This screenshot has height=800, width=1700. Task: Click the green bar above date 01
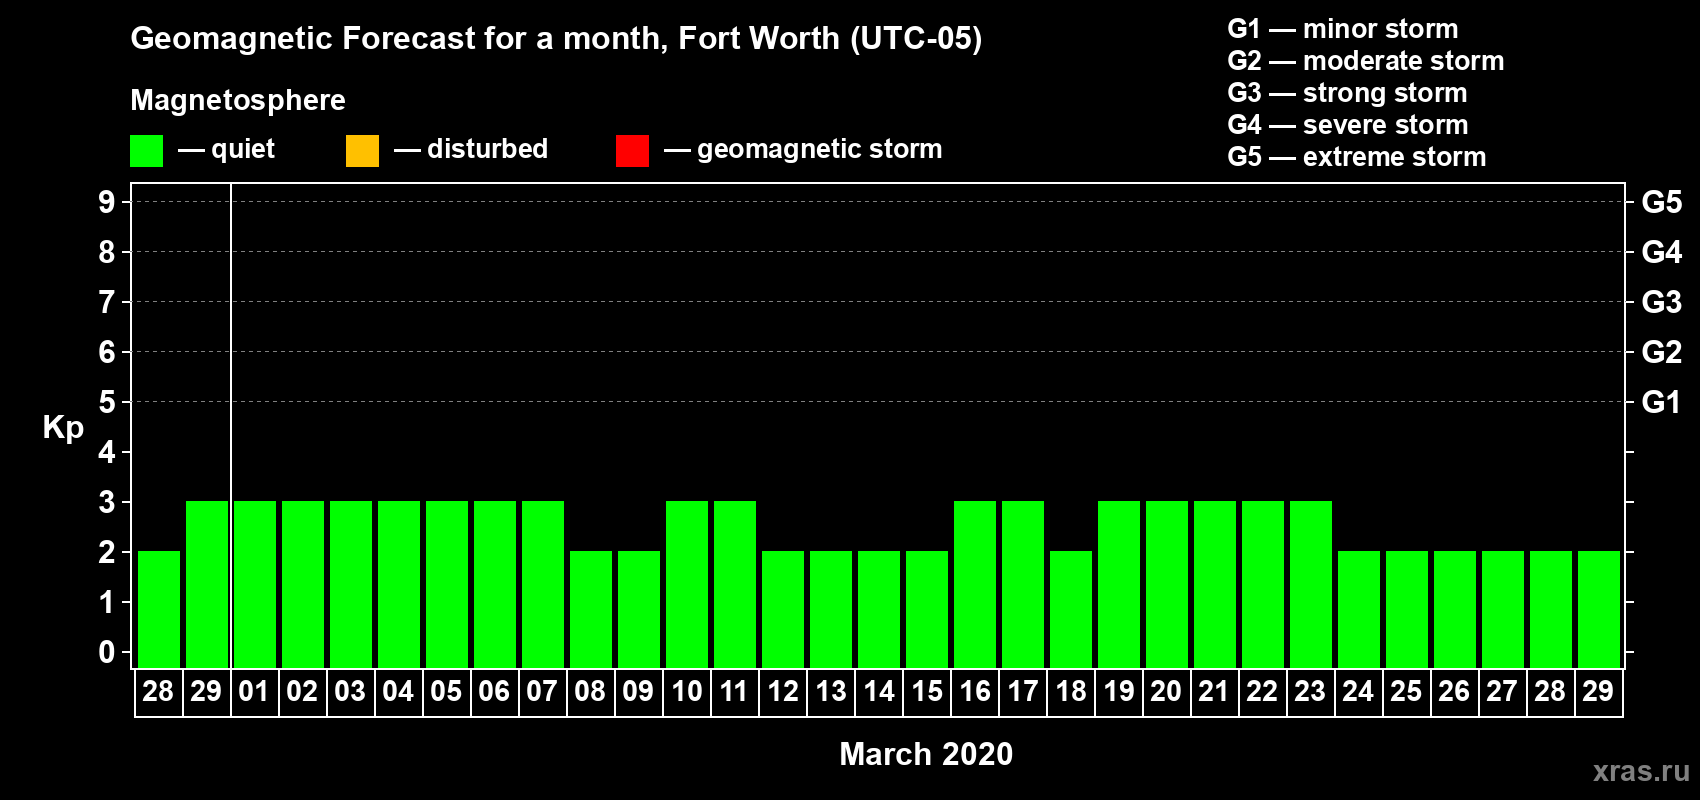tap(255, 584)
